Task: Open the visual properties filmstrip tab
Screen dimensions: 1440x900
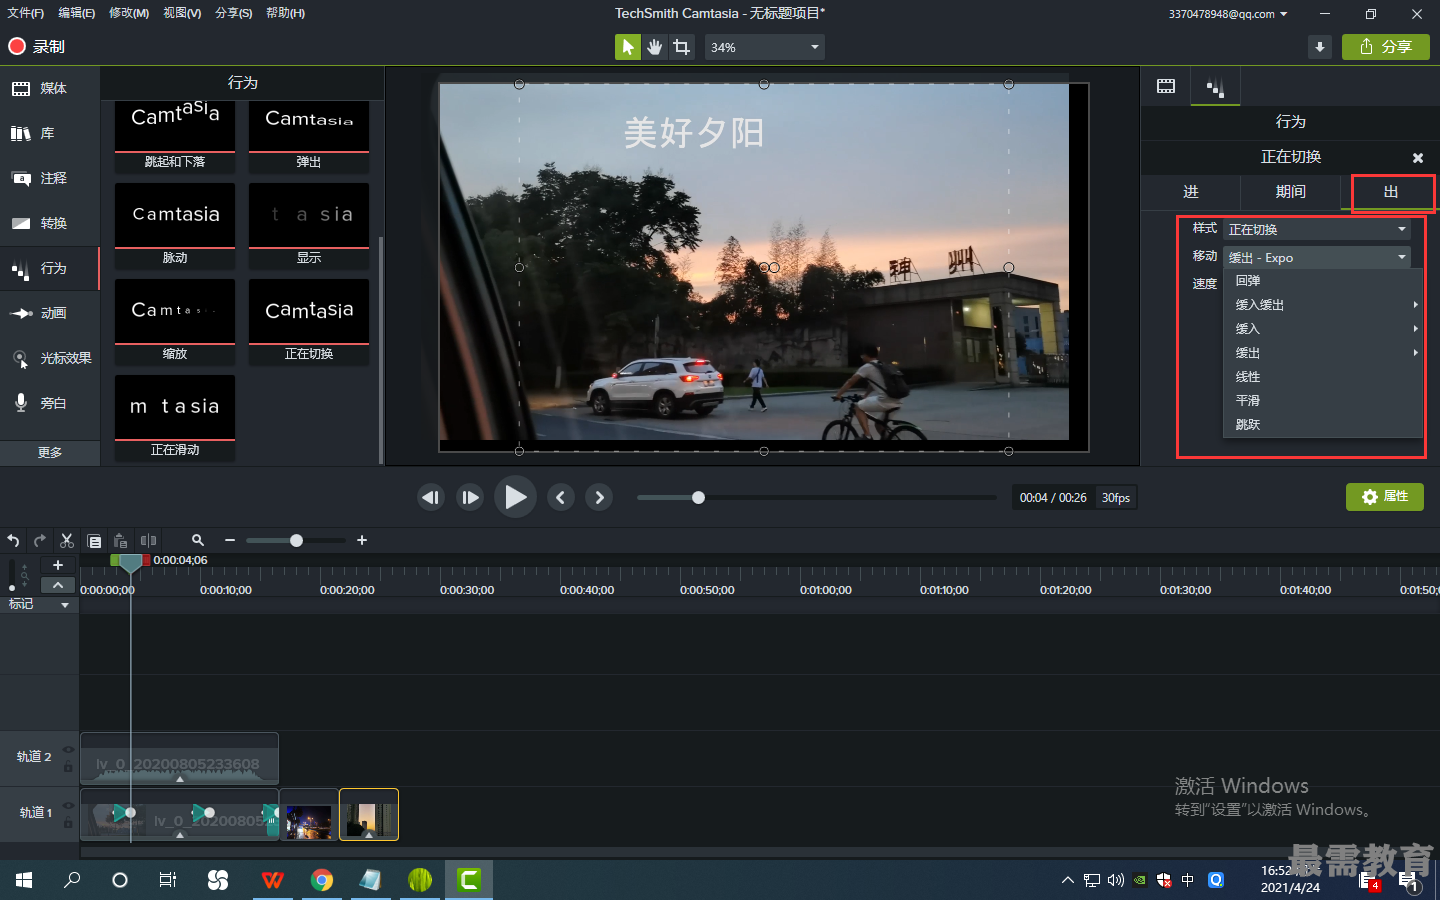Action: [x=1166, y=86]
